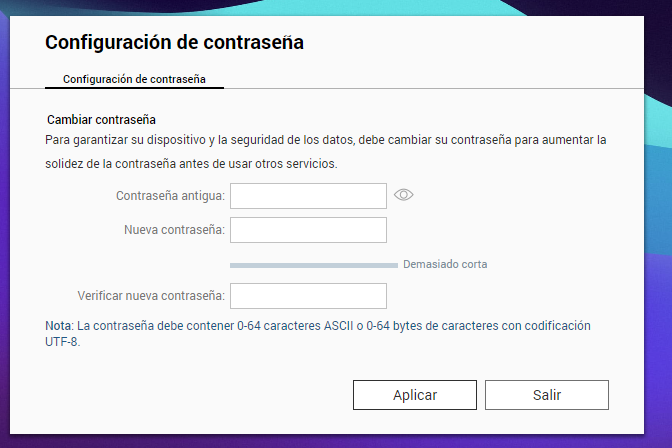Click the Cambiar contraseña section heading

101,120
